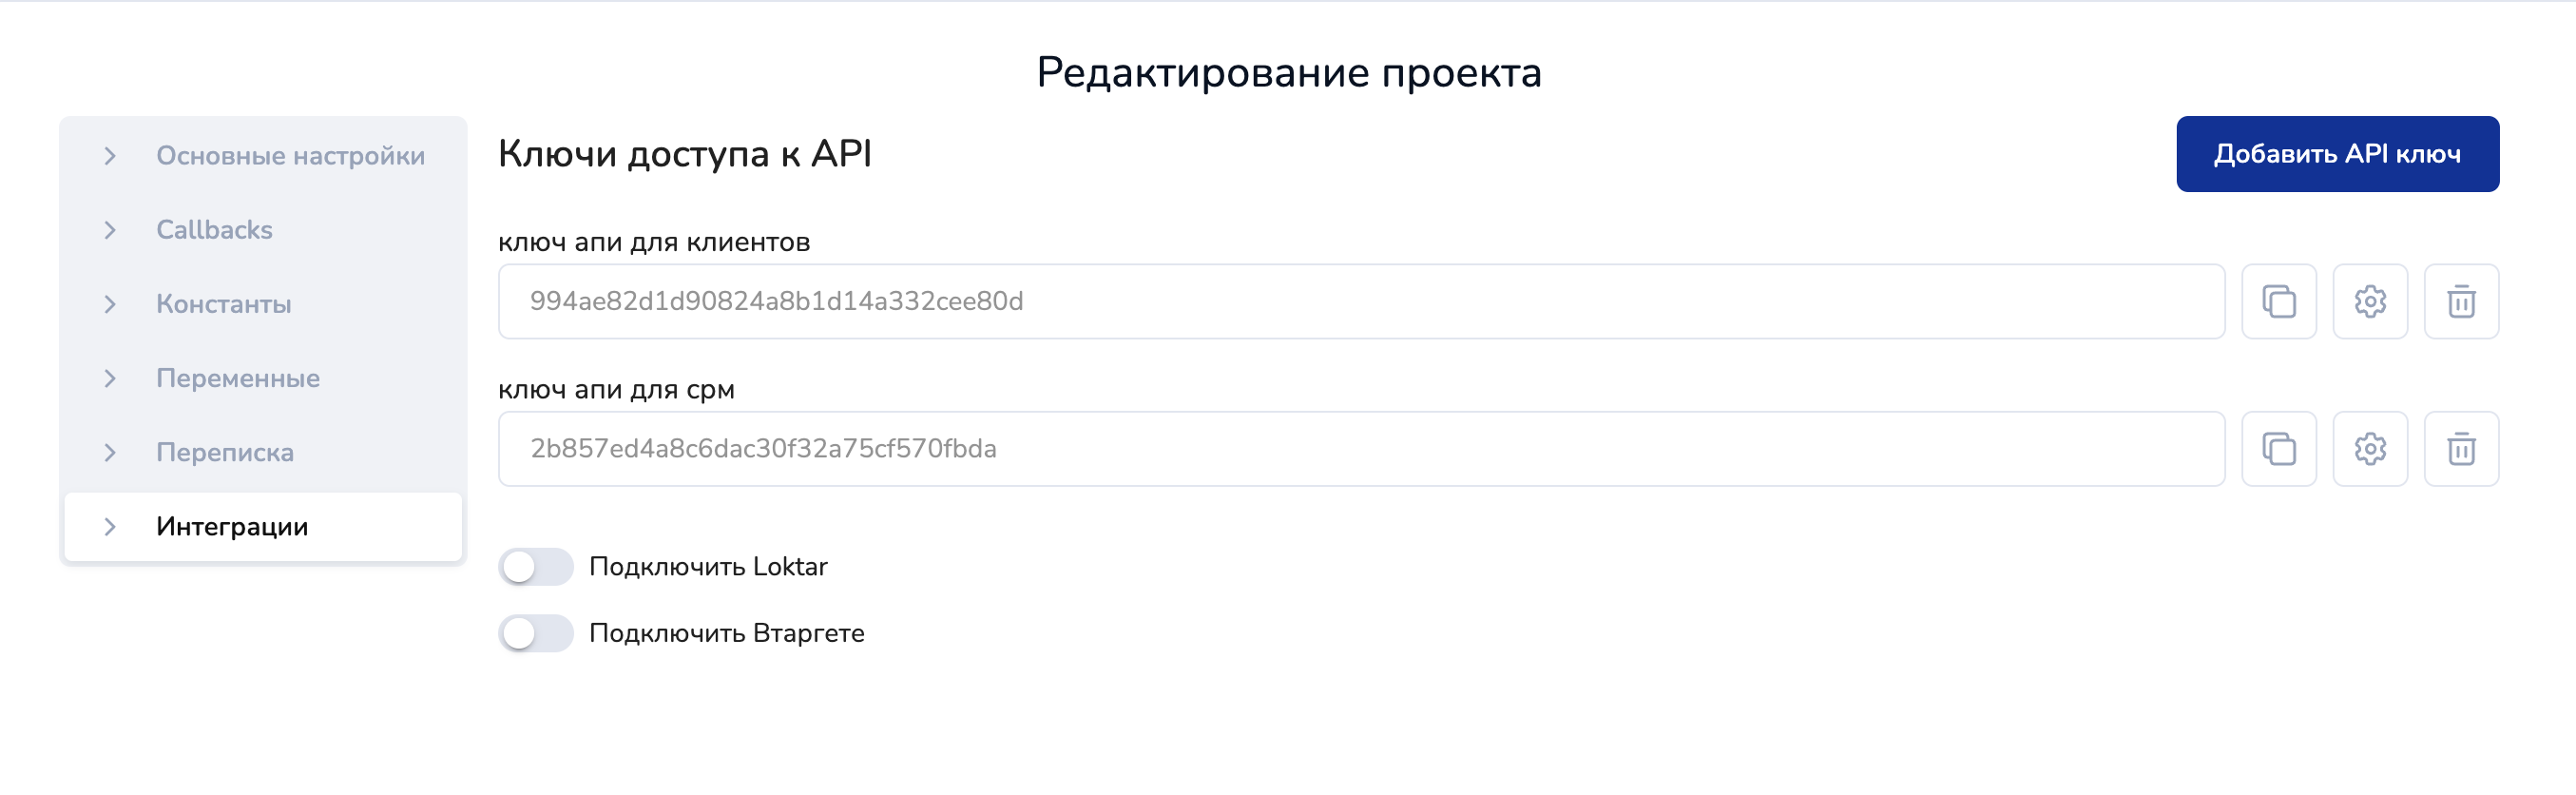Enable the Подключить Втаргете toggle
This screenshot has height=795, width=2576.
point(536,633)
